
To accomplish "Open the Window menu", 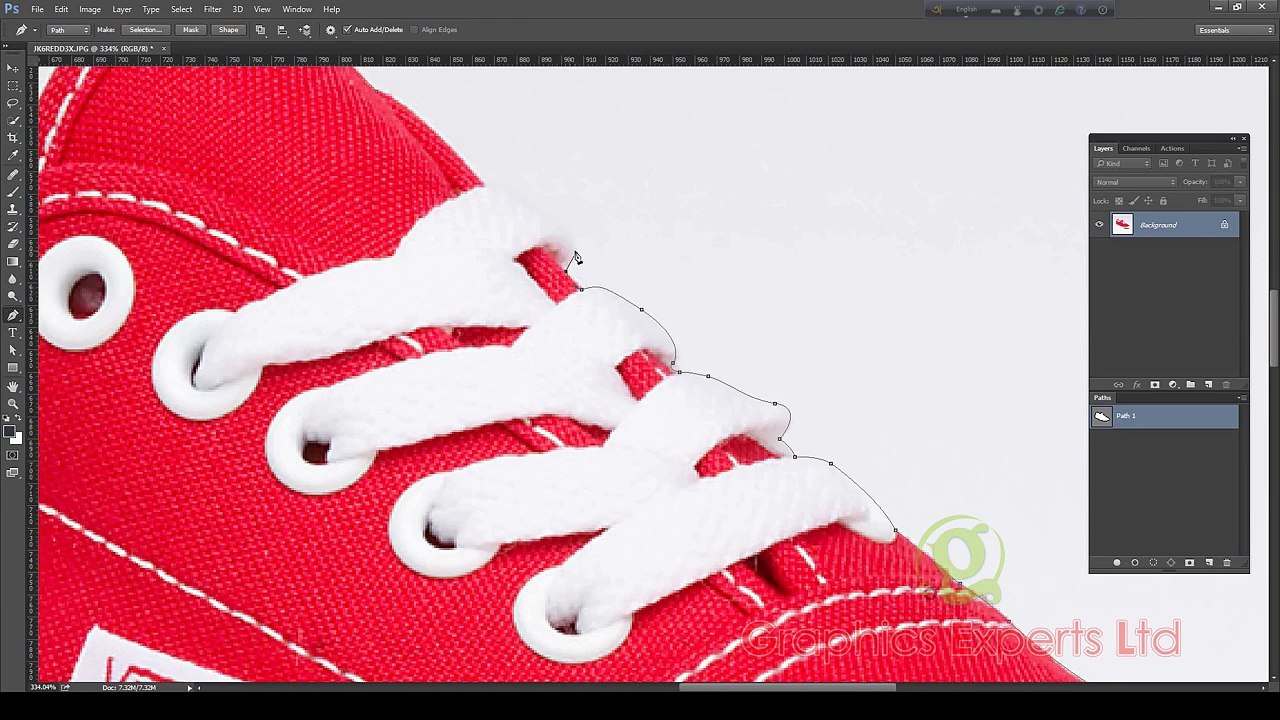I will click(297, 9).
